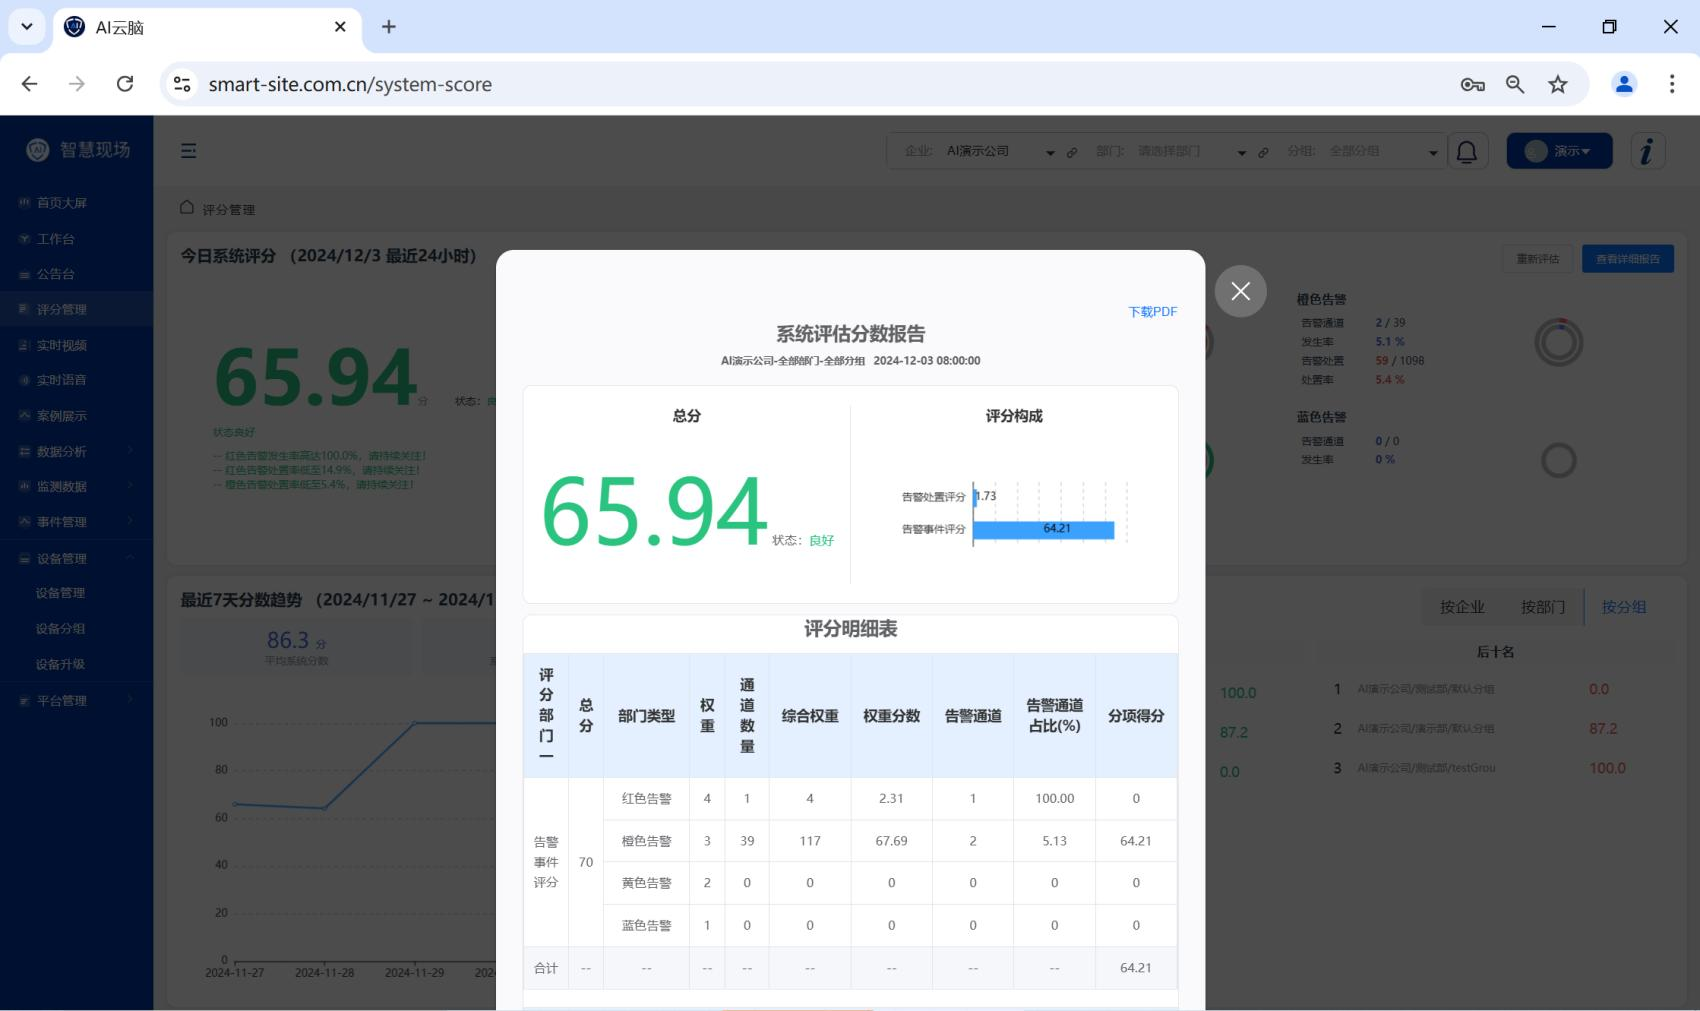Screen dimensions: 1700x1011
Task: Click the 蓝色告警 donut chart
Action: point(1558,461)
